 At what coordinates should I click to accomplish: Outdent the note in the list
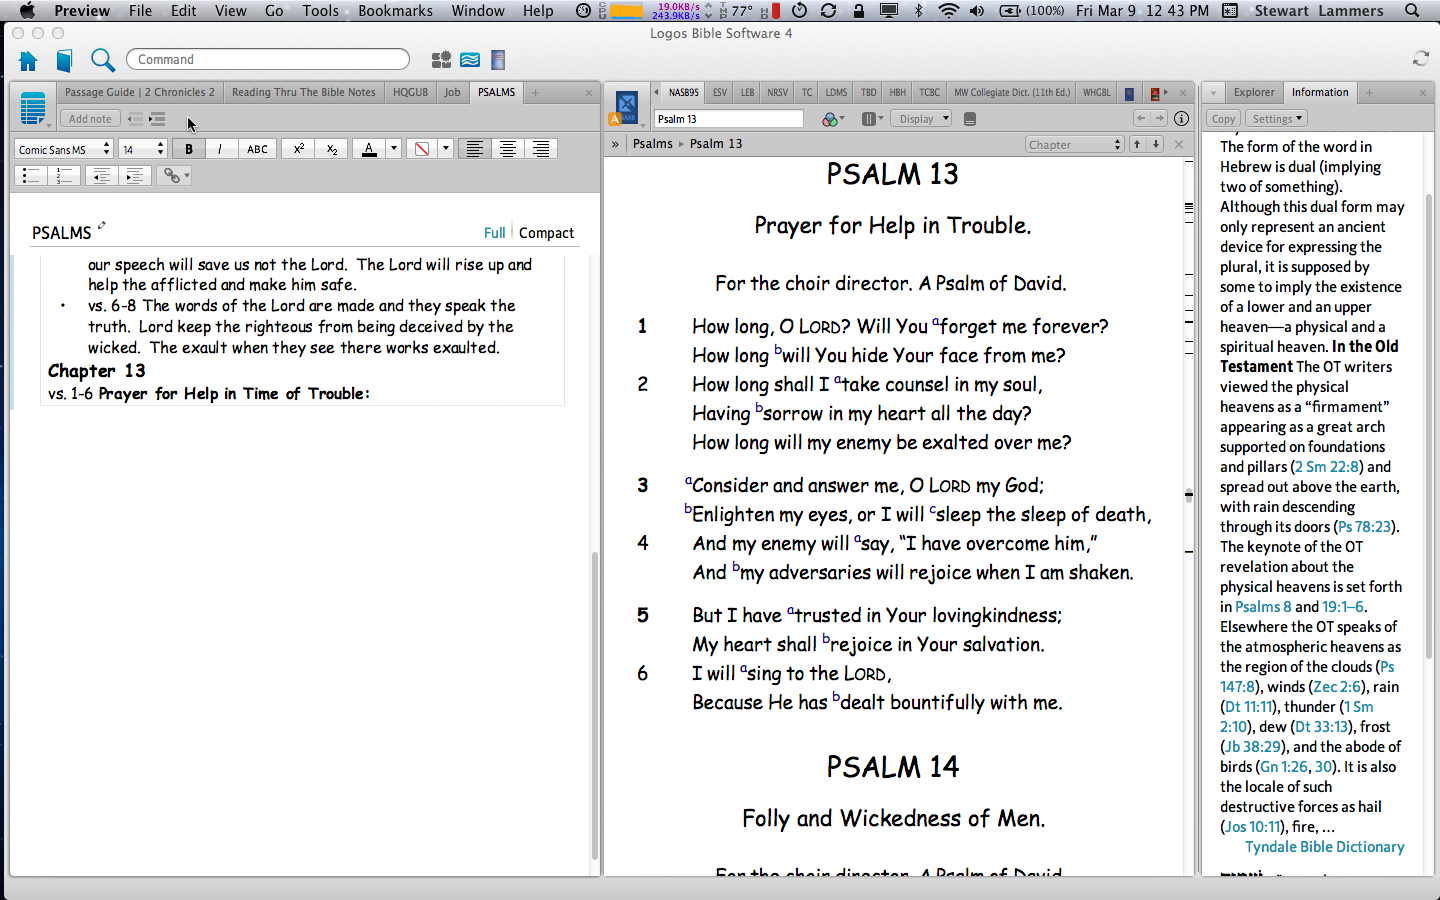pos(135,119)
